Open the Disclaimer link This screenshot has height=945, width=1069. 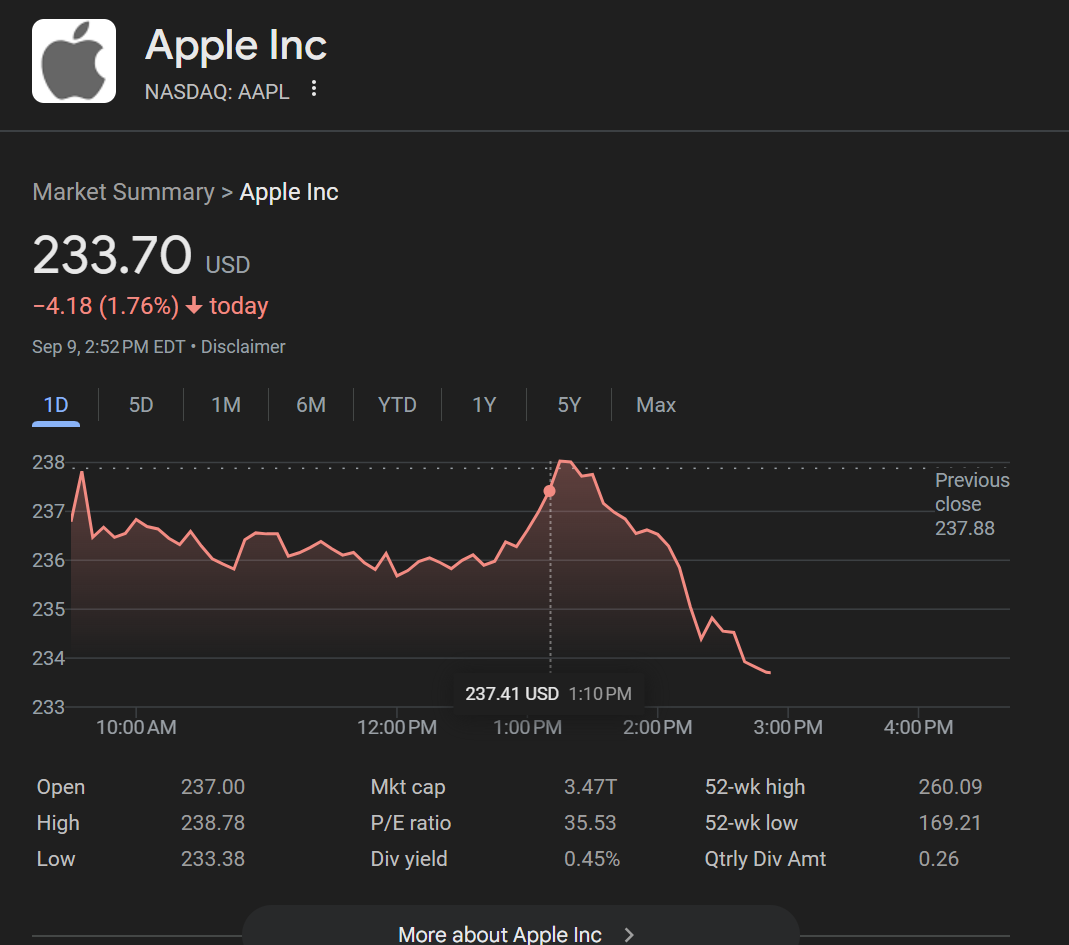[x=243, y=347]
